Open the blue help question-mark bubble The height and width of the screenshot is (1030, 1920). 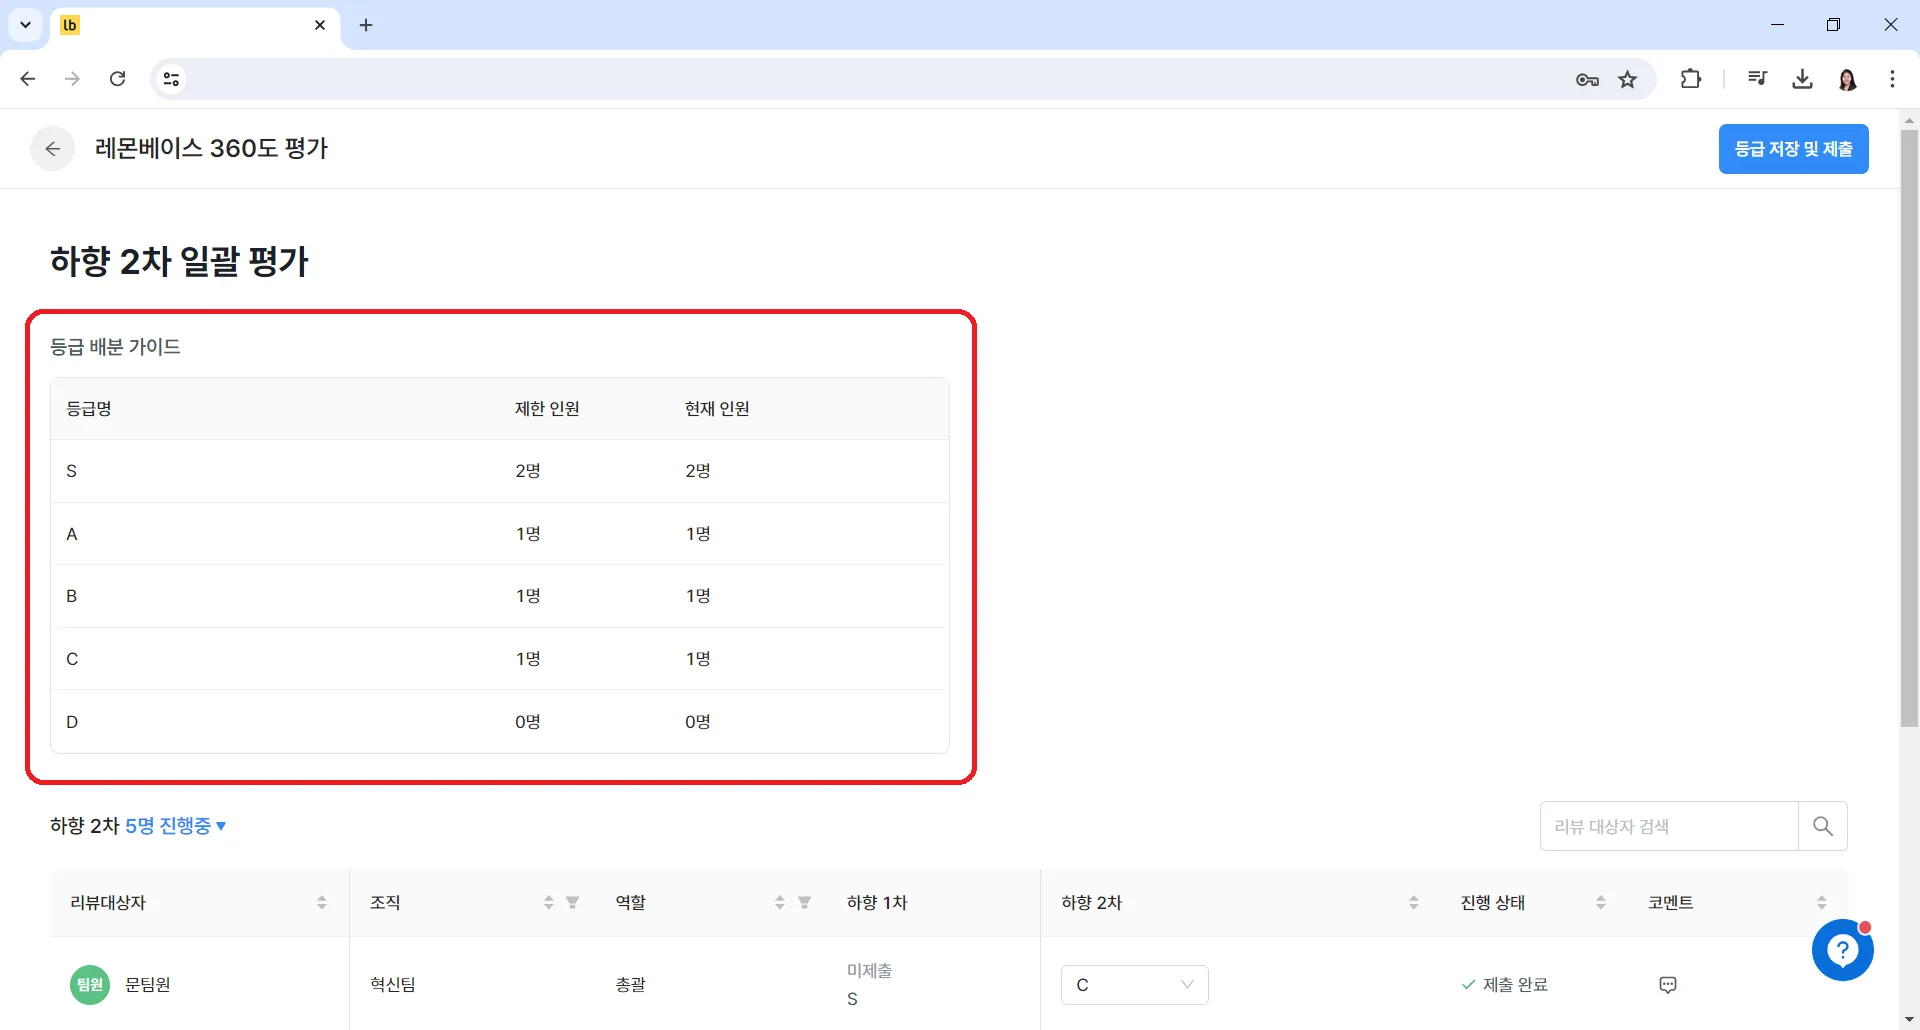pyautogui.click(x=1842, y=950)
